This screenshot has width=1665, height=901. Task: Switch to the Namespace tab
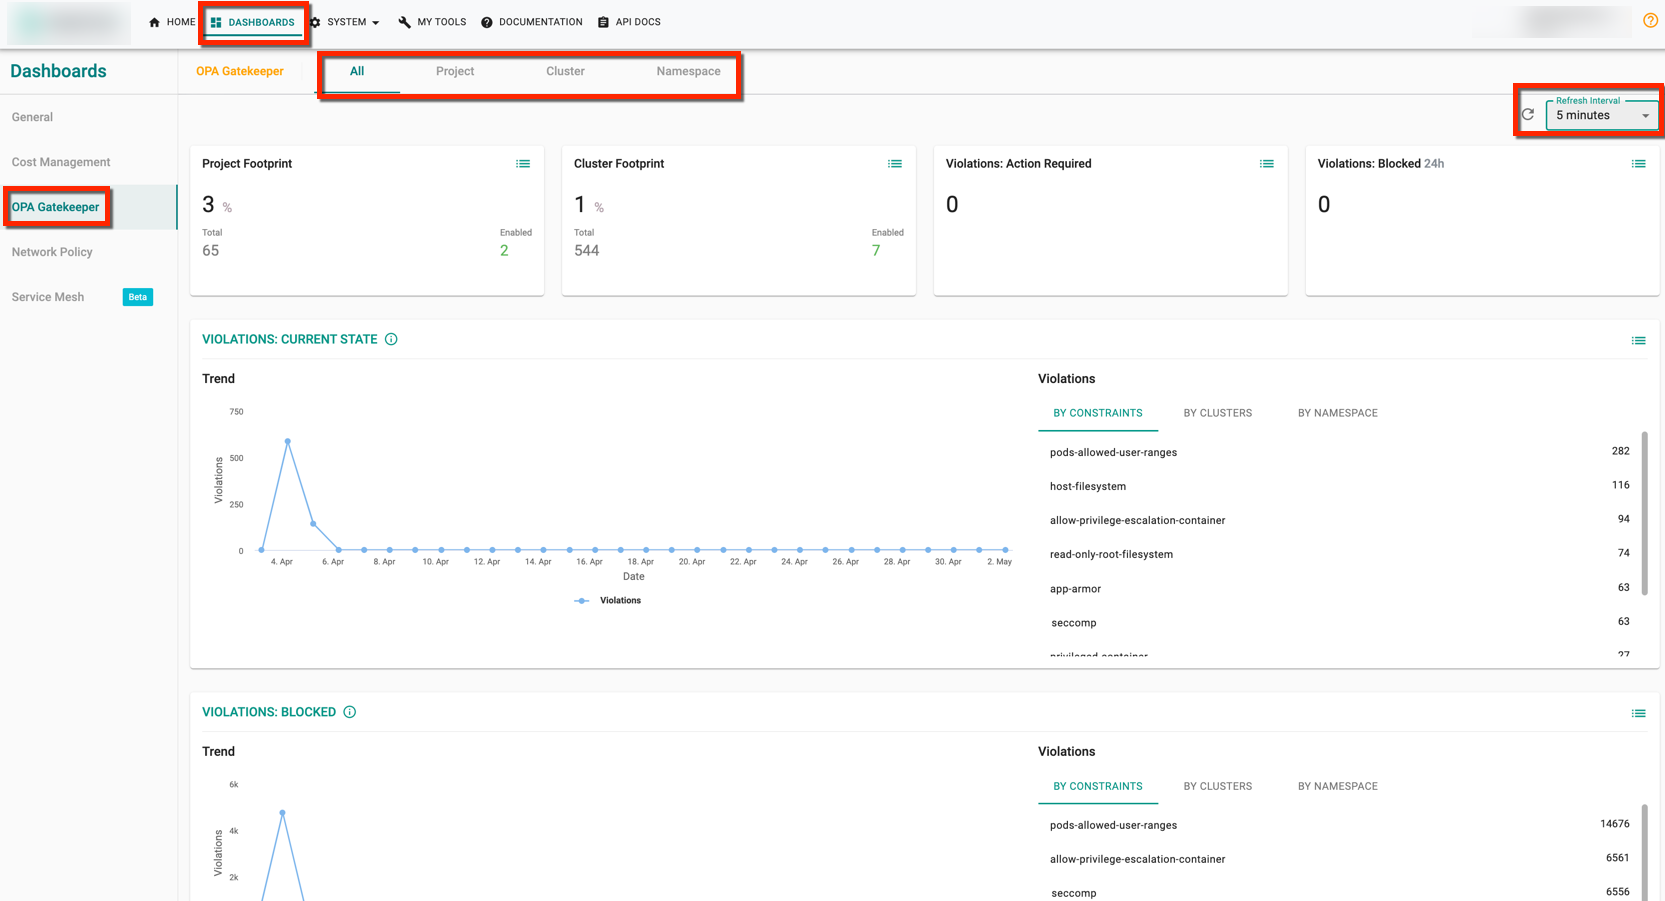click(x=688, y=71)
